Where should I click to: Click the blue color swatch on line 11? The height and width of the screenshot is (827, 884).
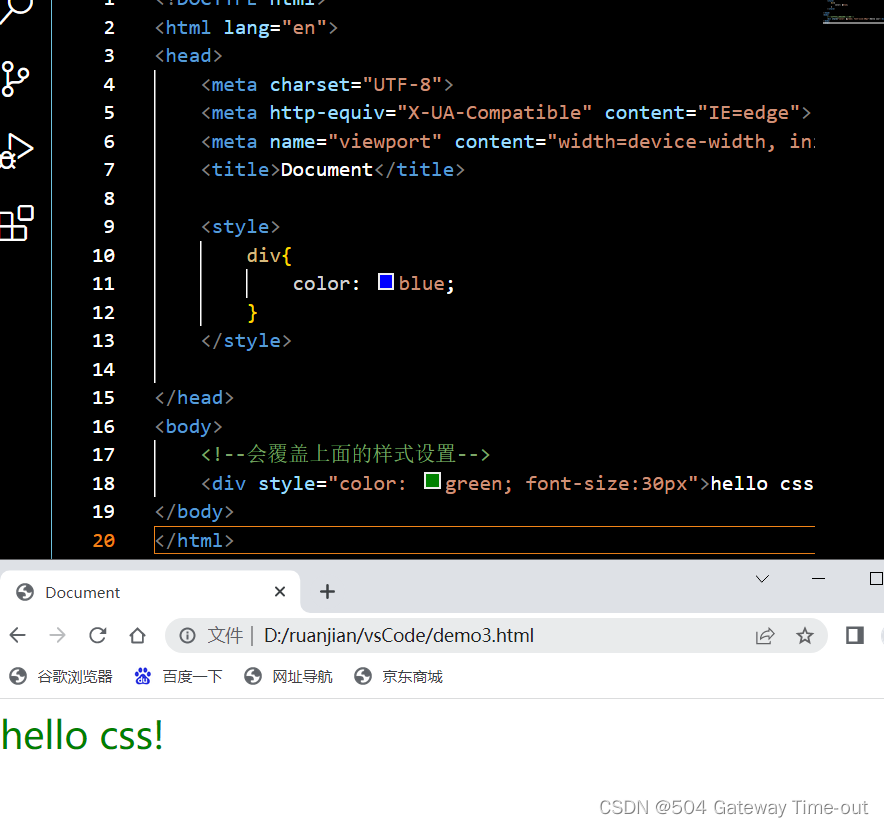coord(386,282)
